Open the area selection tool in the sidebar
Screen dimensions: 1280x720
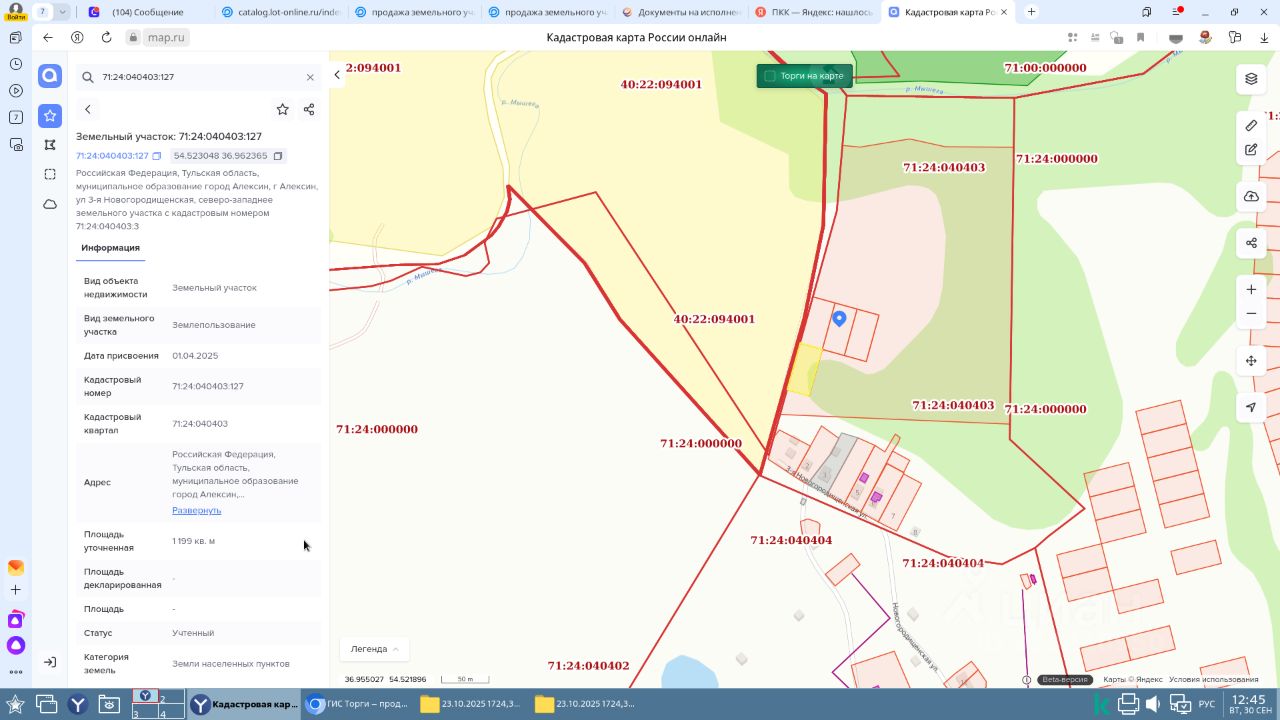pyautogui.click(x=50, y=174)
